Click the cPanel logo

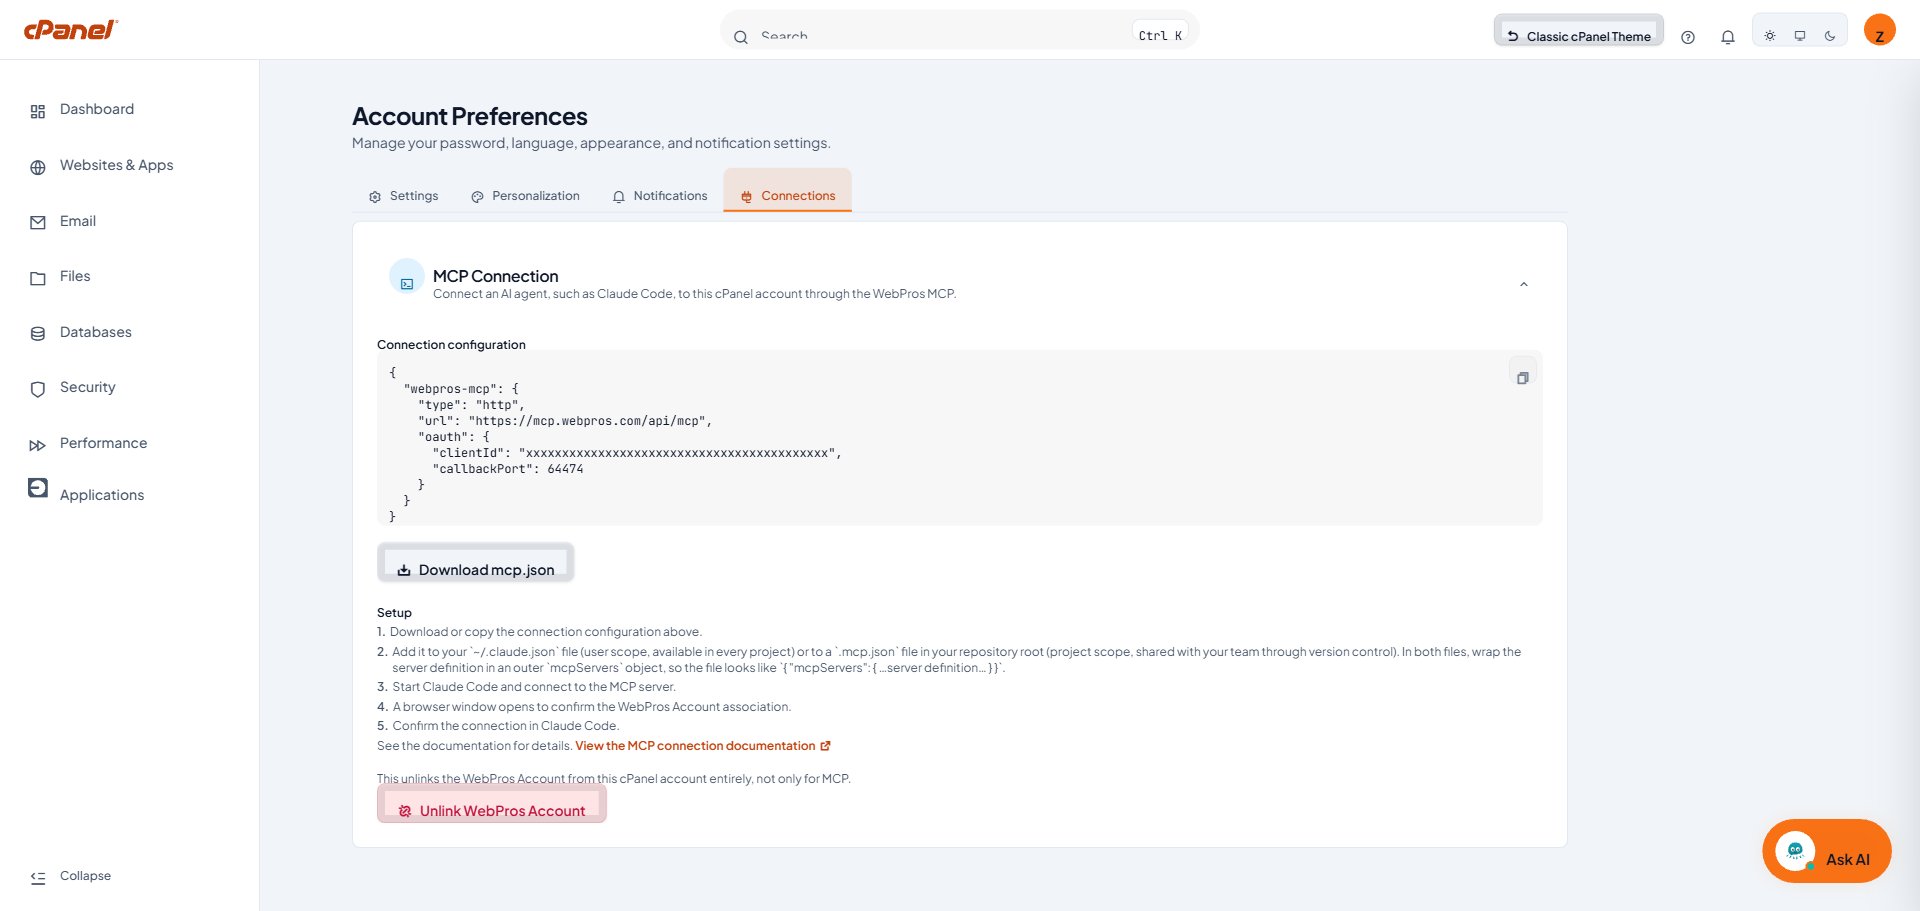[x=70, y=30]
